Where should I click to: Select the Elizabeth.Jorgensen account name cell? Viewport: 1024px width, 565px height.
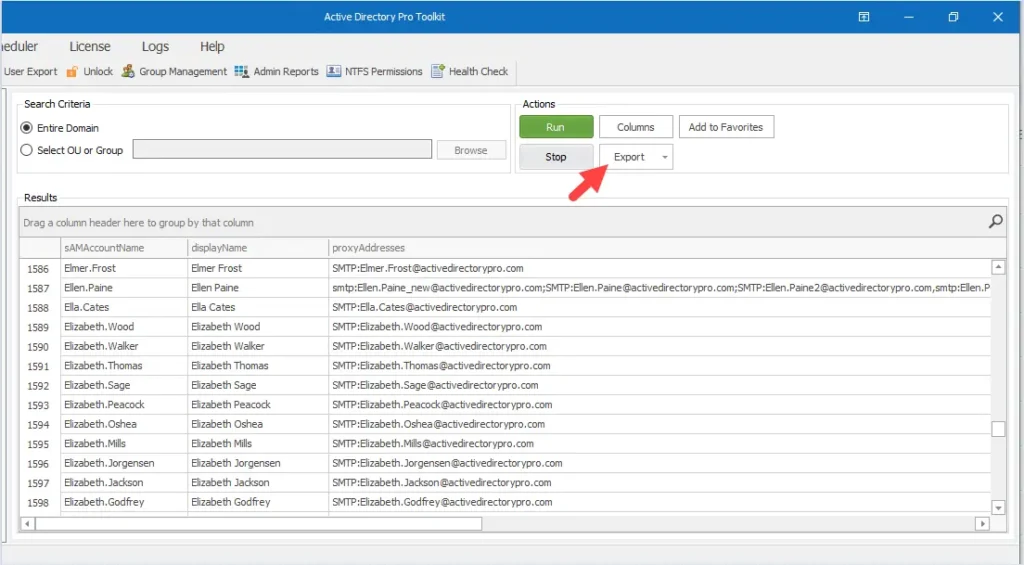tap(124, 463)
